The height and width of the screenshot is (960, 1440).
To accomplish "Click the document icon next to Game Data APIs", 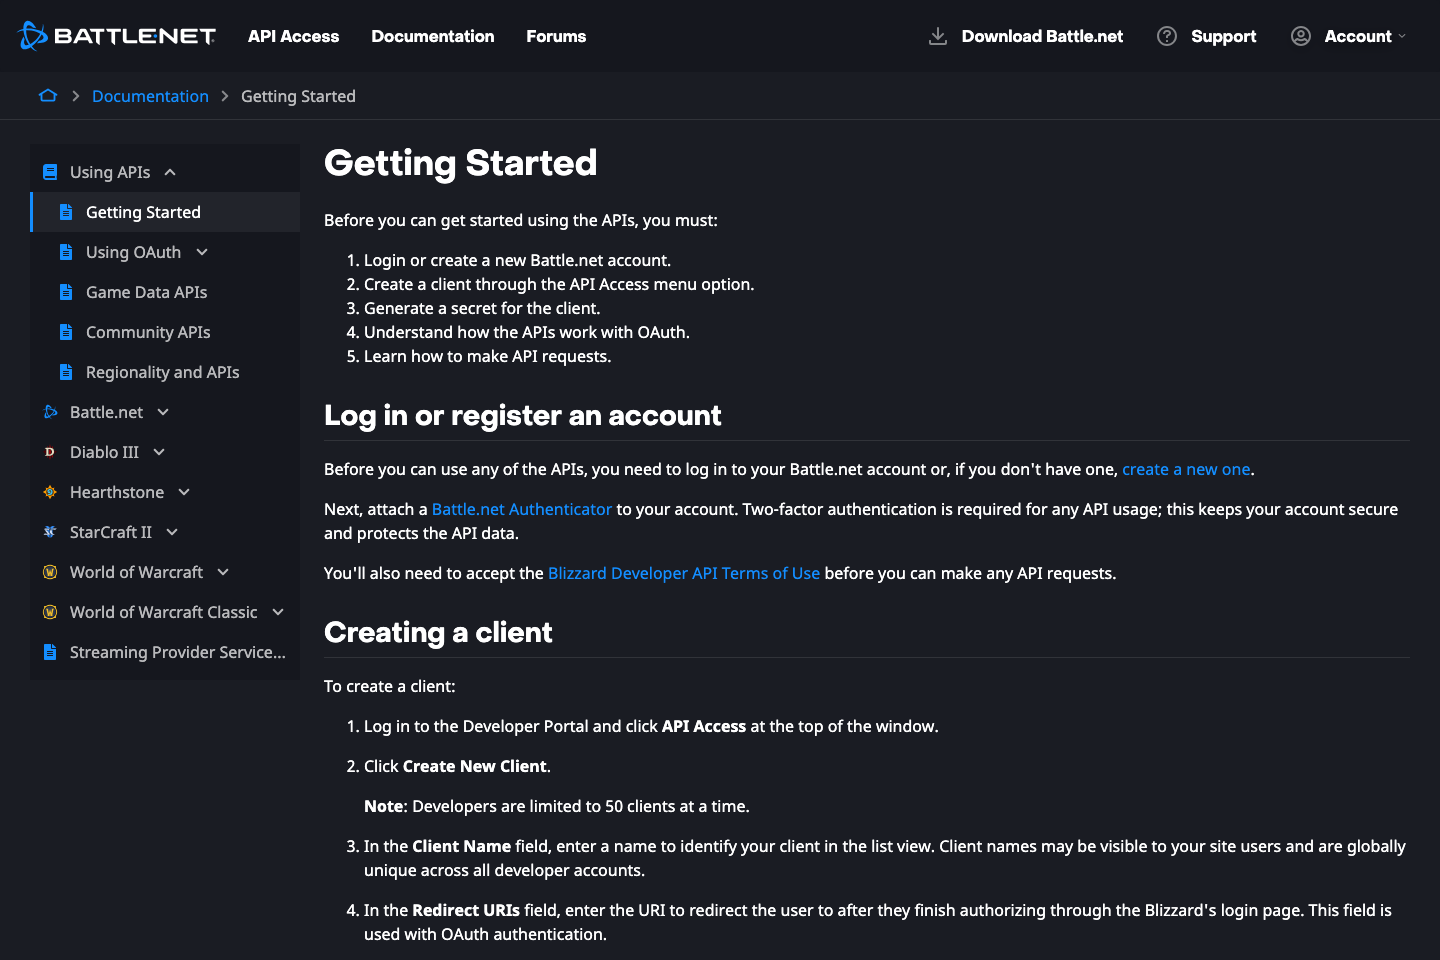I will pyautogui.click(x=66, y=292).
